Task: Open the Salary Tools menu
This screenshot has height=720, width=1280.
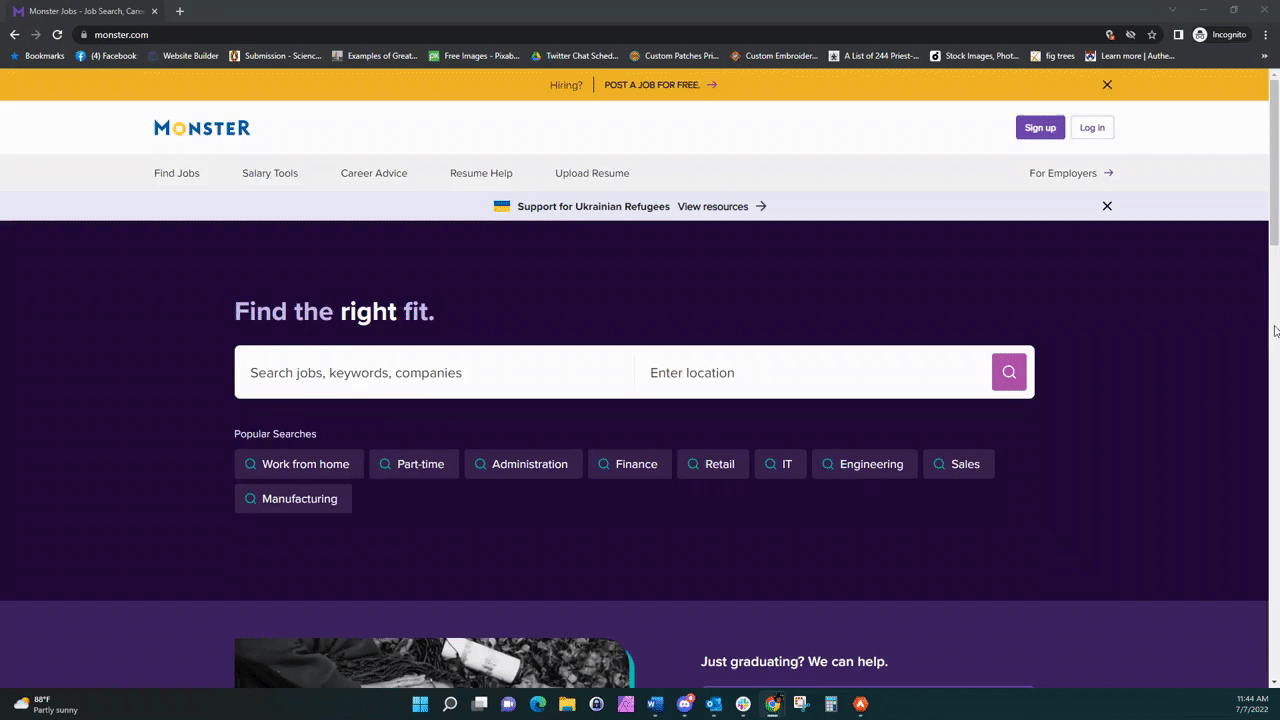Action: tap(270, 173)
